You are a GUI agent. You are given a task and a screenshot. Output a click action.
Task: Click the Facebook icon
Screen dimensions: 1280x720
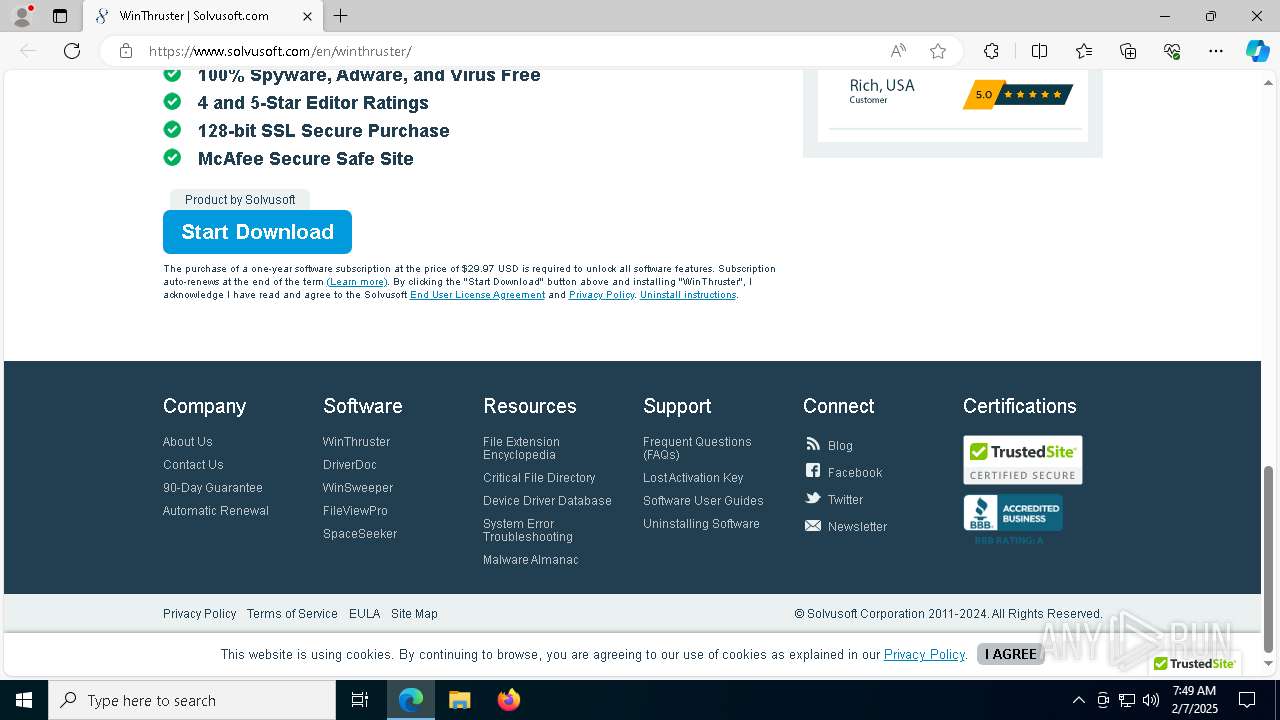pos(813,471)
